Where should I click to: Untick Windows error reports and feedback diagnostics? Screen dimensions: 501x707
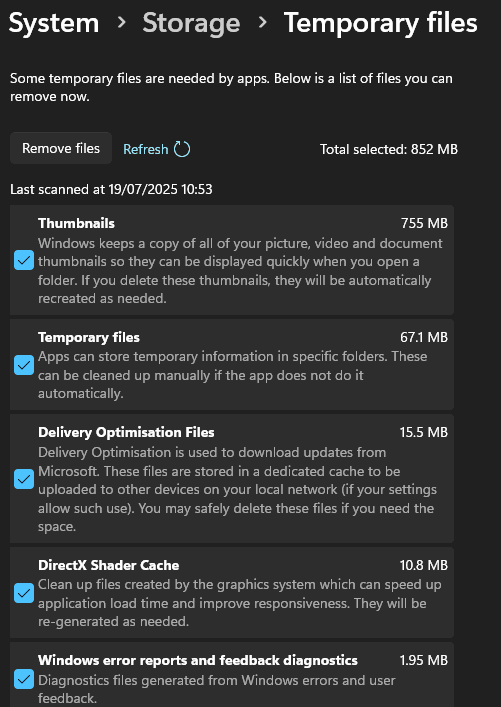click(24, 679)
